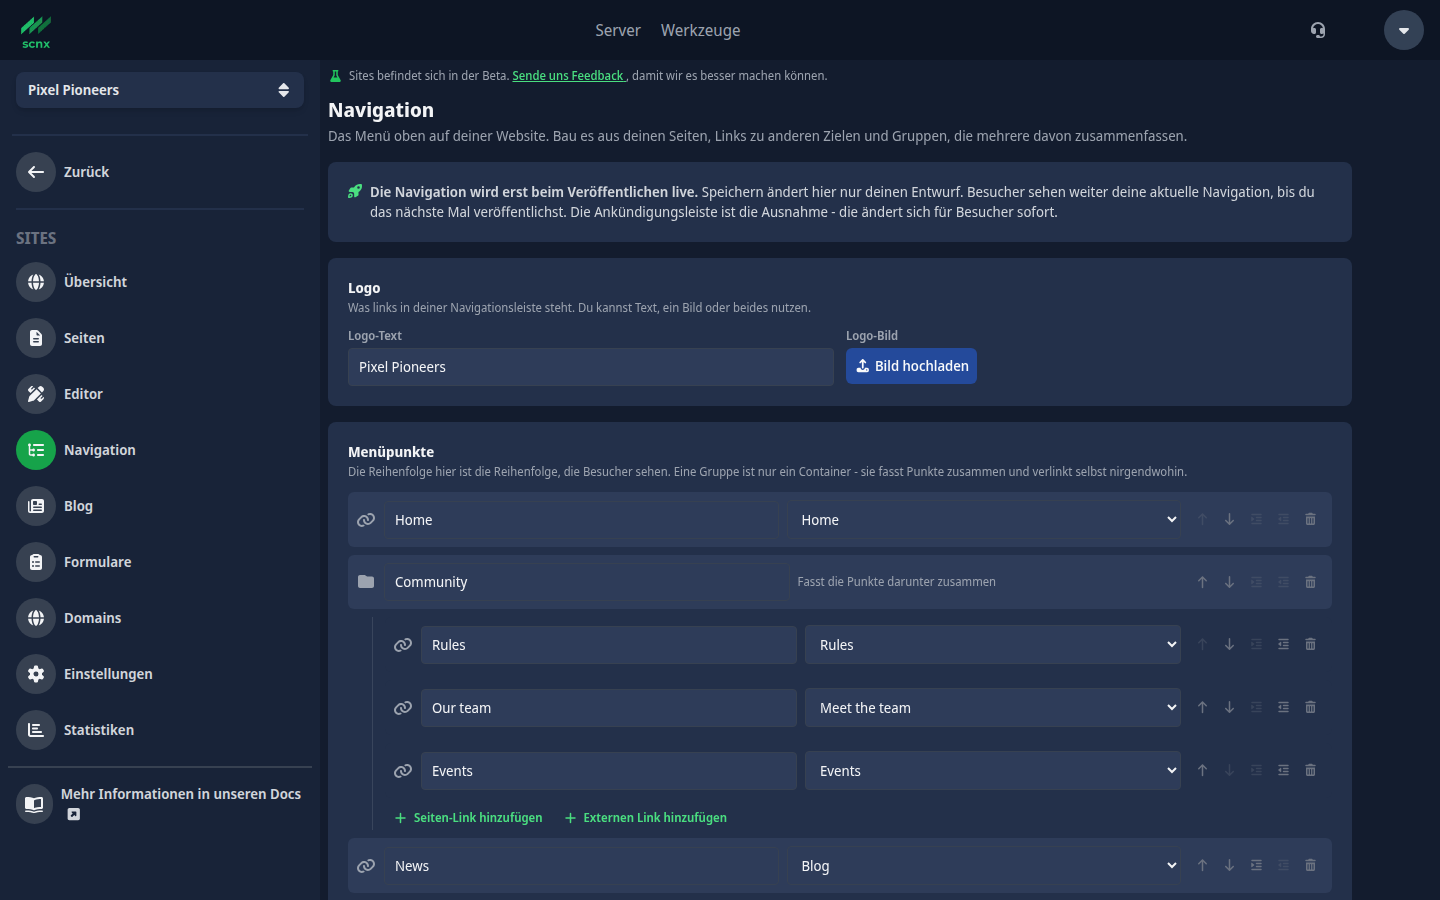Move the Home item down
This screenshot has width=1440, height=900.
coord(1229,520)
